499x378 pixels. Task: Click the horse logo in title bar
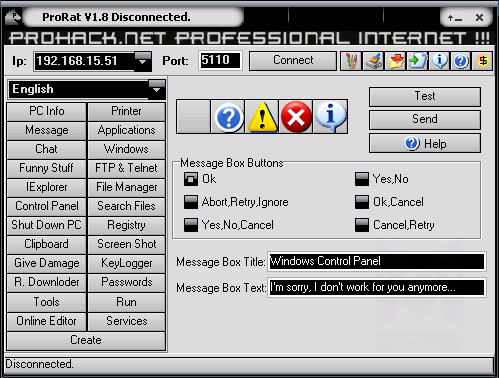pyautogui.click(x=13, y=17)
